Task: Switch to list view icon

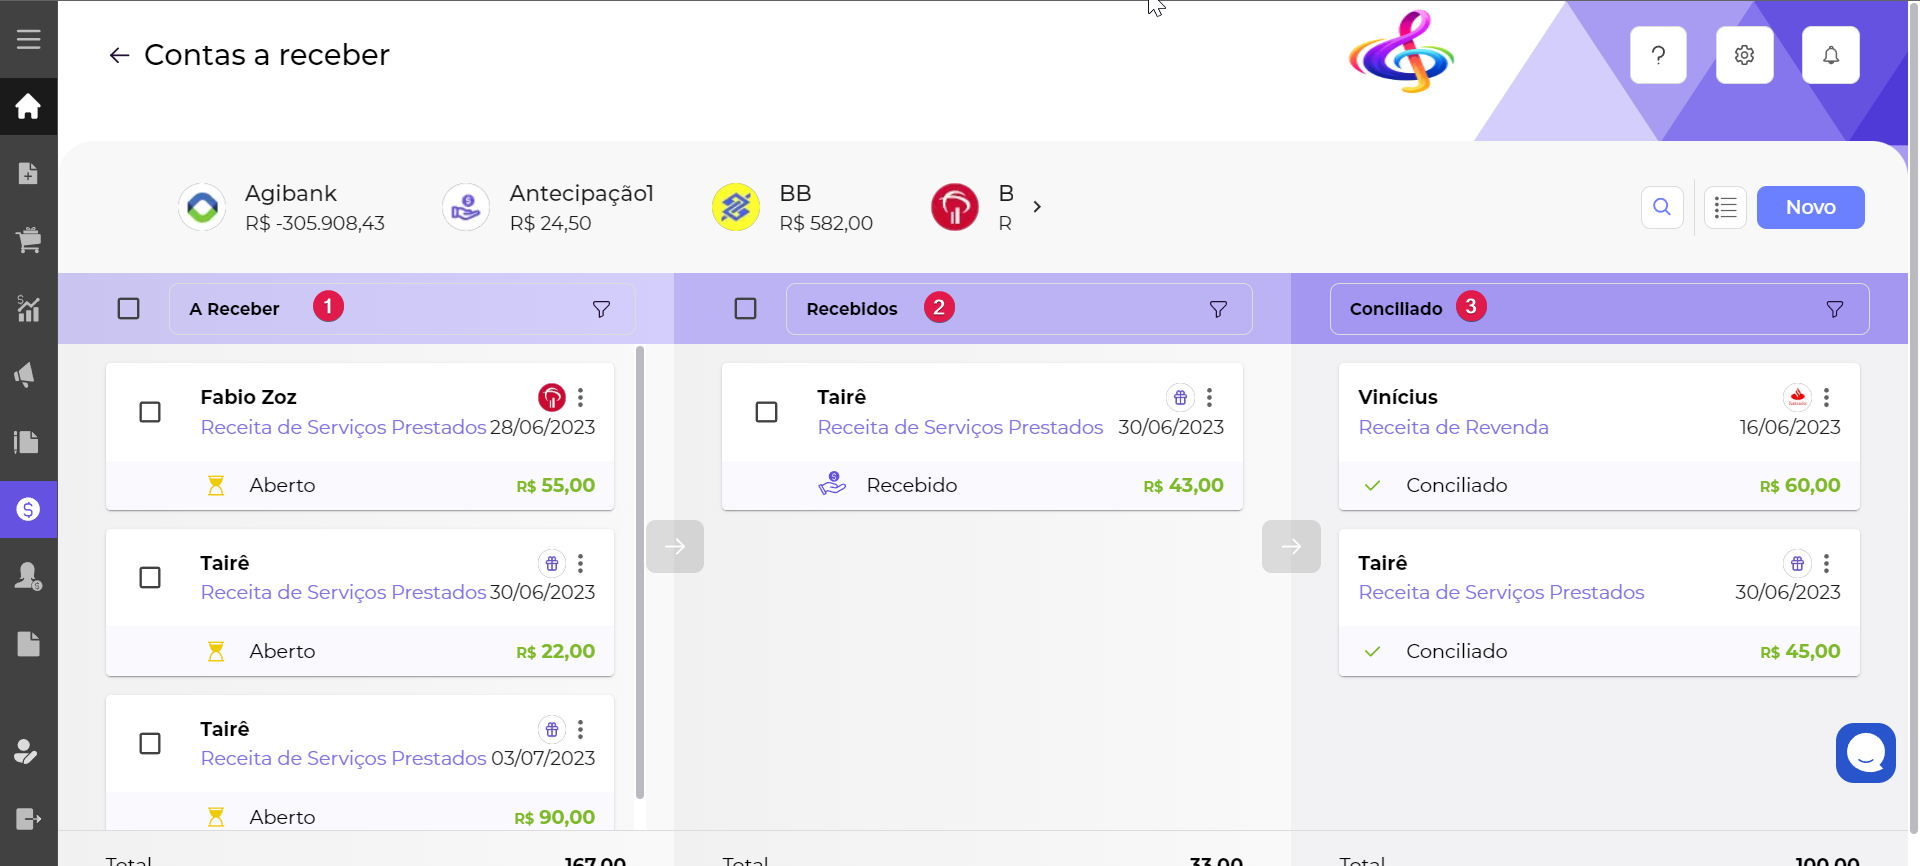Action: click(1725, 207)
